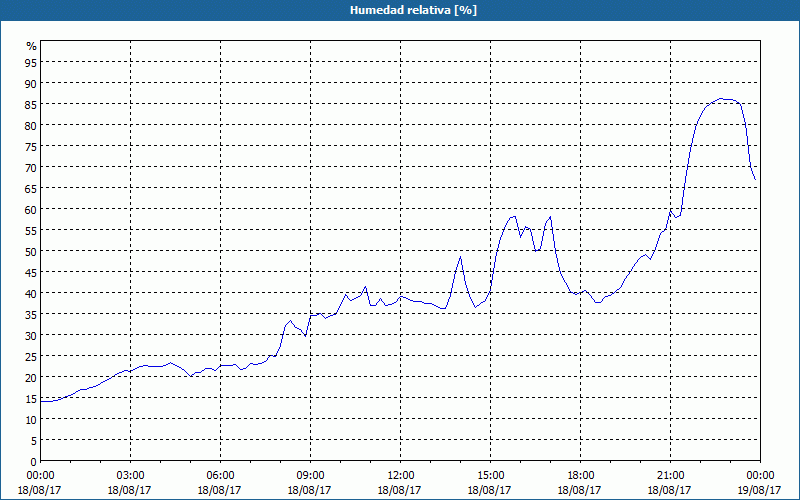Select the 80 label on the y-axis

pyautogui.click(x=32, y=125)
